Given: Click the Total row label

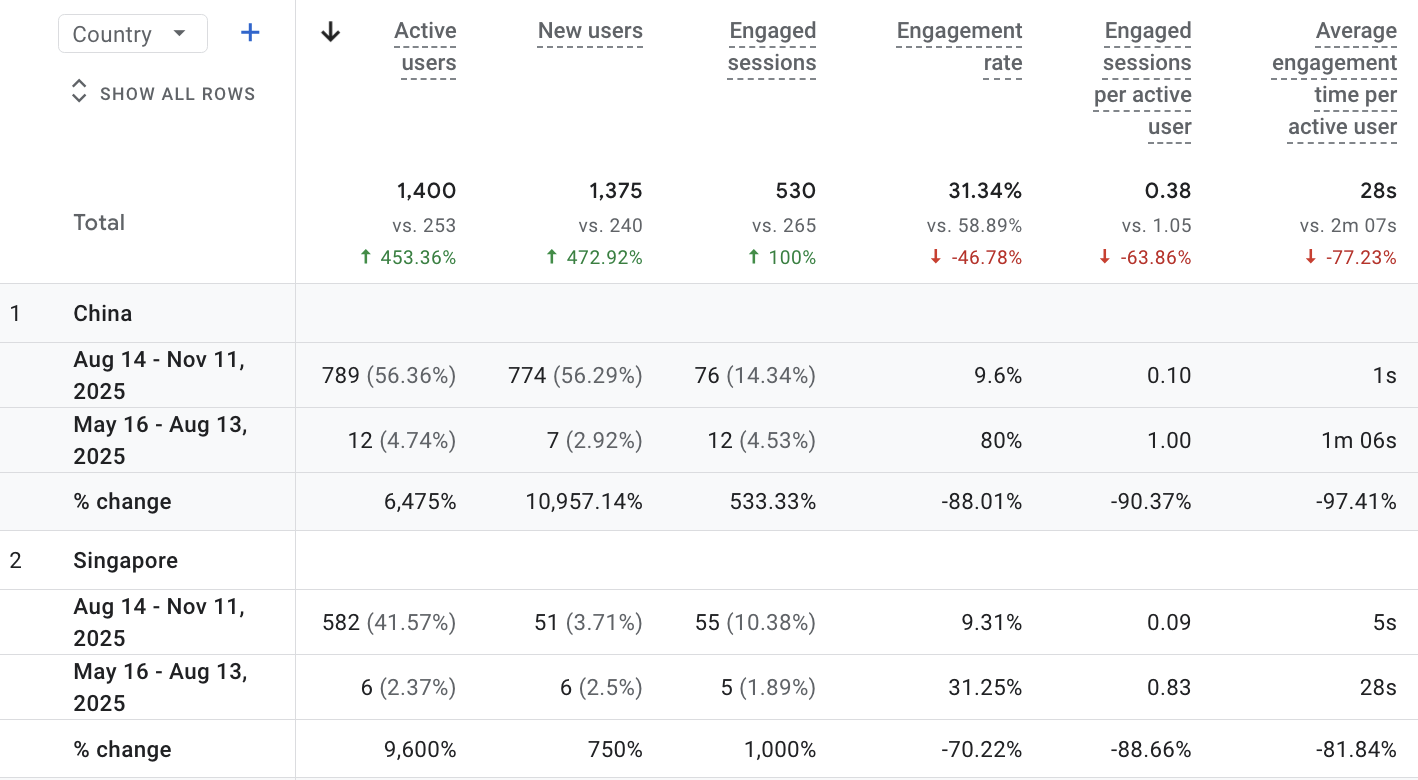Looking at the screenshot, I should 98,222.
